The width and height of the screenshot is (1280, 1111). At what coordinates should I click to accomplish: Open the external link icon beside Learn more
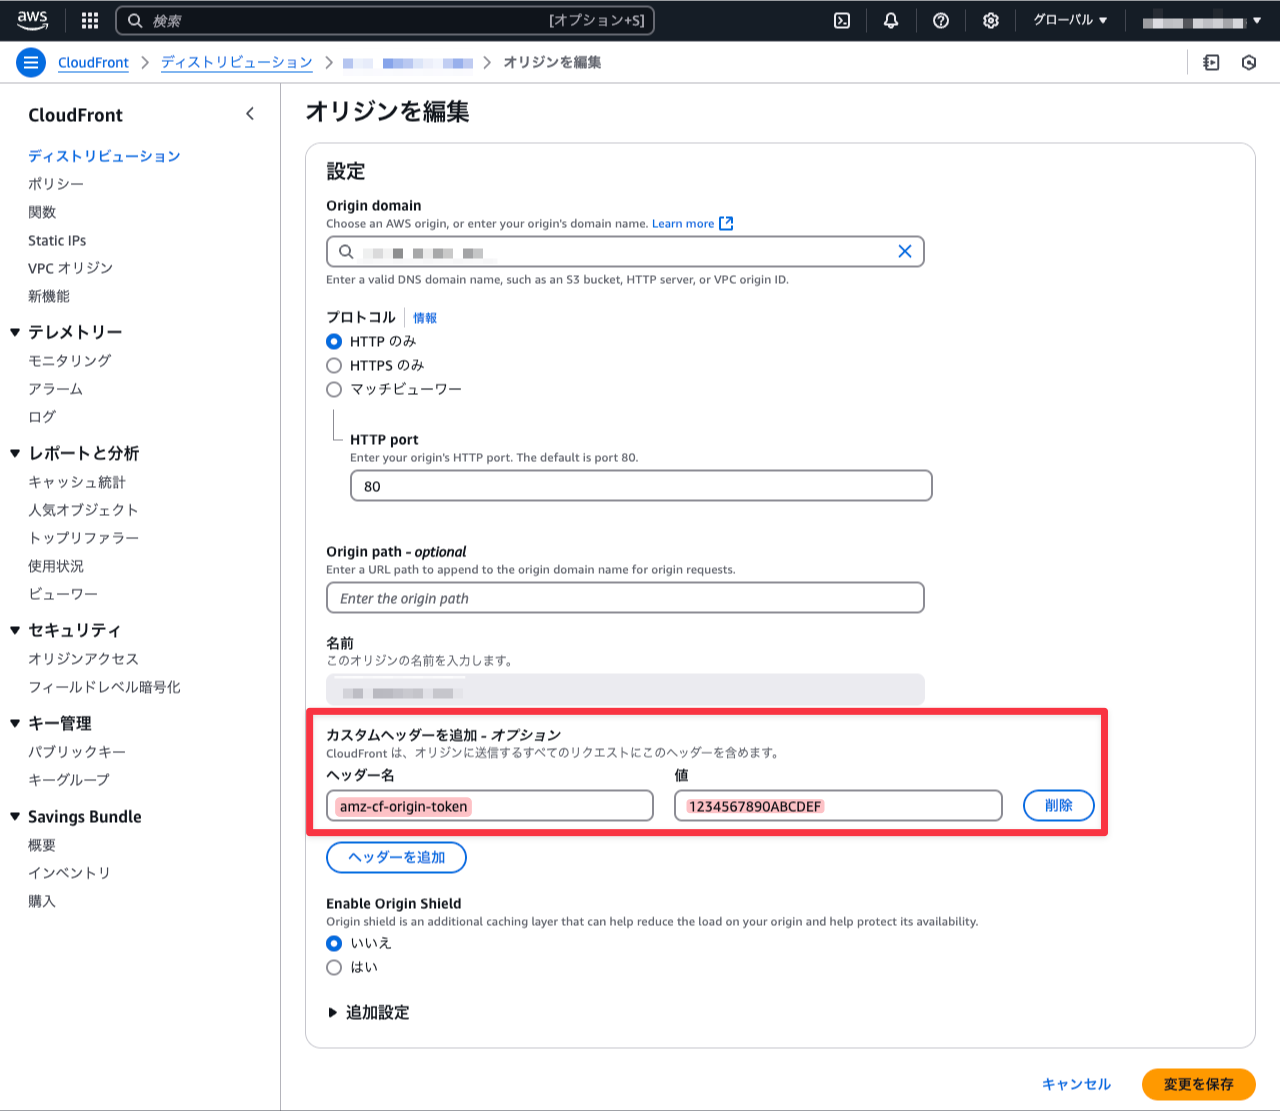click(726, 223)
